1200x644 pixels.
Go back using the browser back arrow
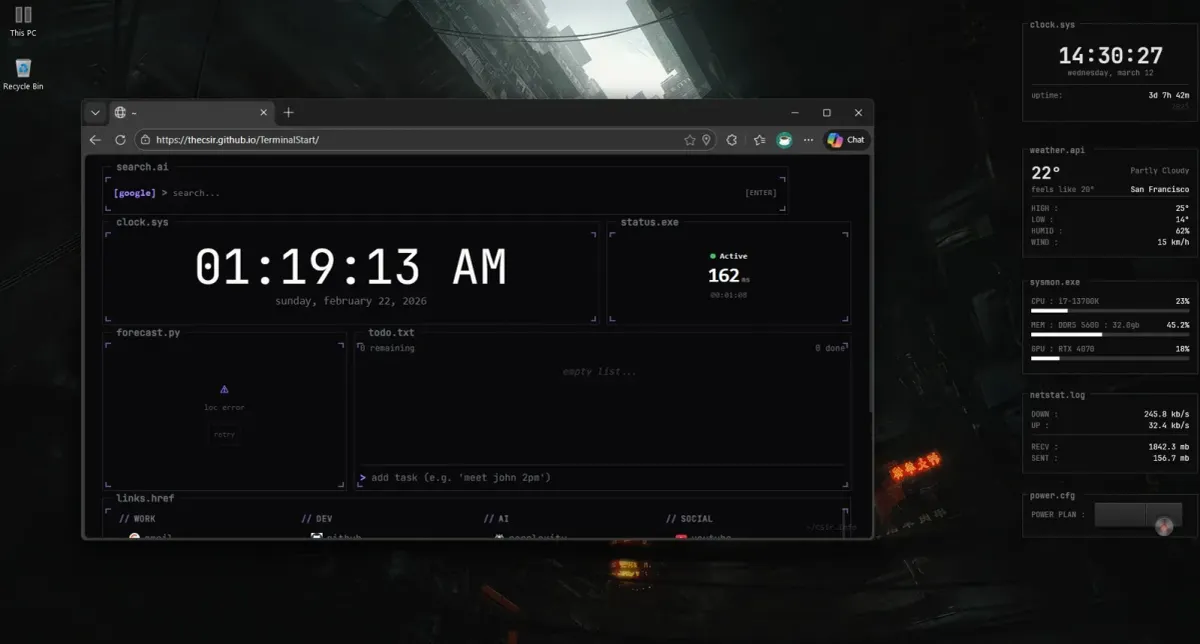[95, 140]
